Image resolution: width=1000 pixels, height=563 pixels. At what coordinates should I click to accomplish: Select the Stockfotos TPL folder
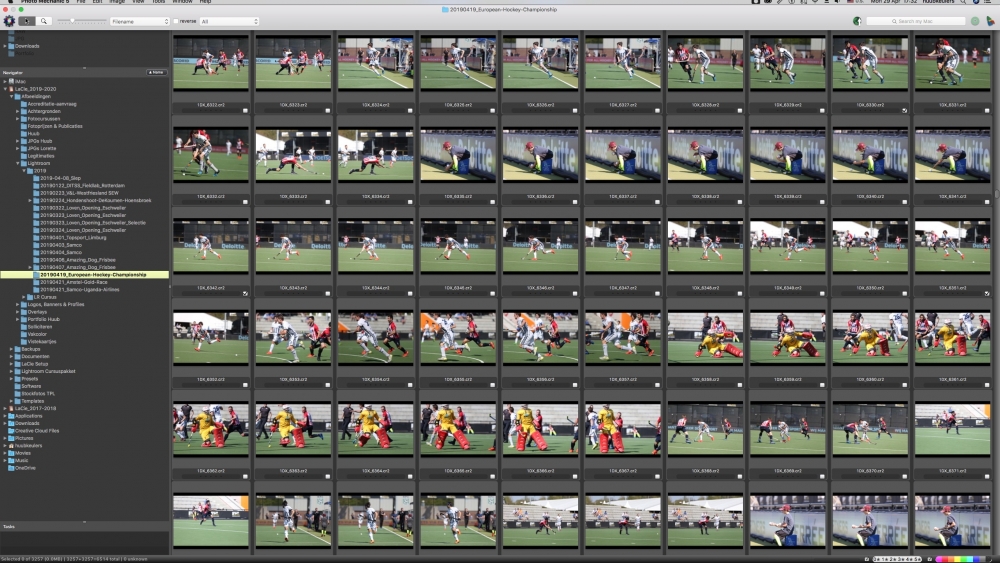pos(38,393)
